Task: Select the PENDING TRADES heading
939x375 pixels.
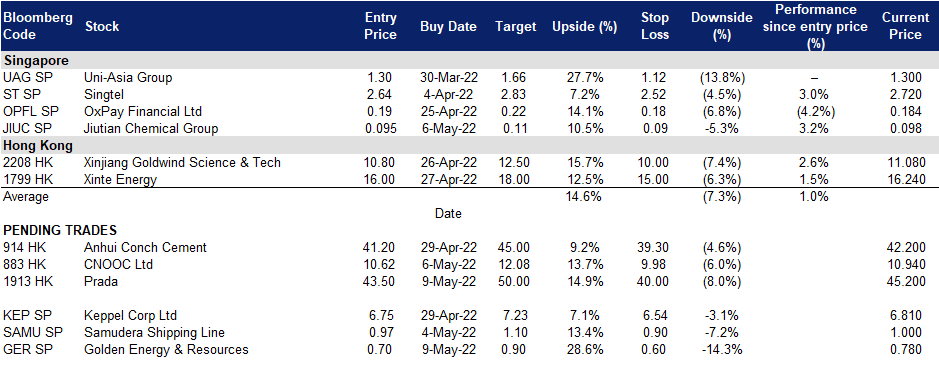Action: pos(60,230)
